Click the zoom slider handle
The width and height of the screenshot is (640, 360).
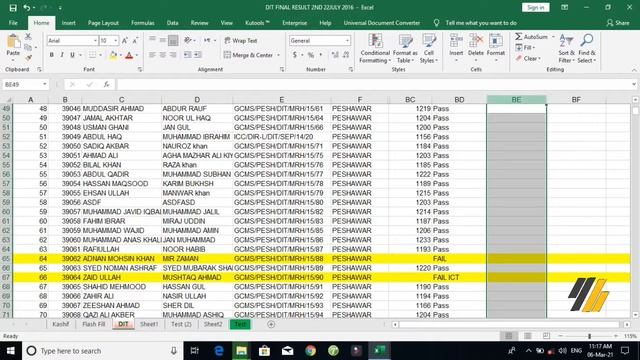coord(589,336)
